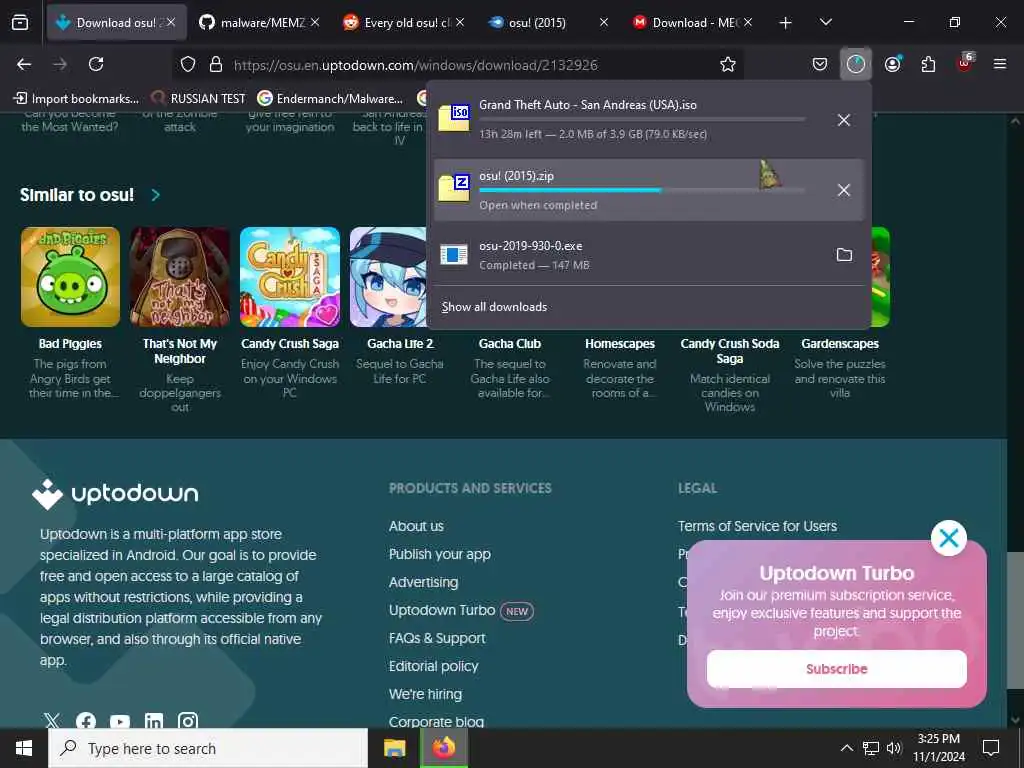This screenshot has height=768, width=1024.
Task: Open Uptodown X (Twitter) icon
Action: point(52,721)
